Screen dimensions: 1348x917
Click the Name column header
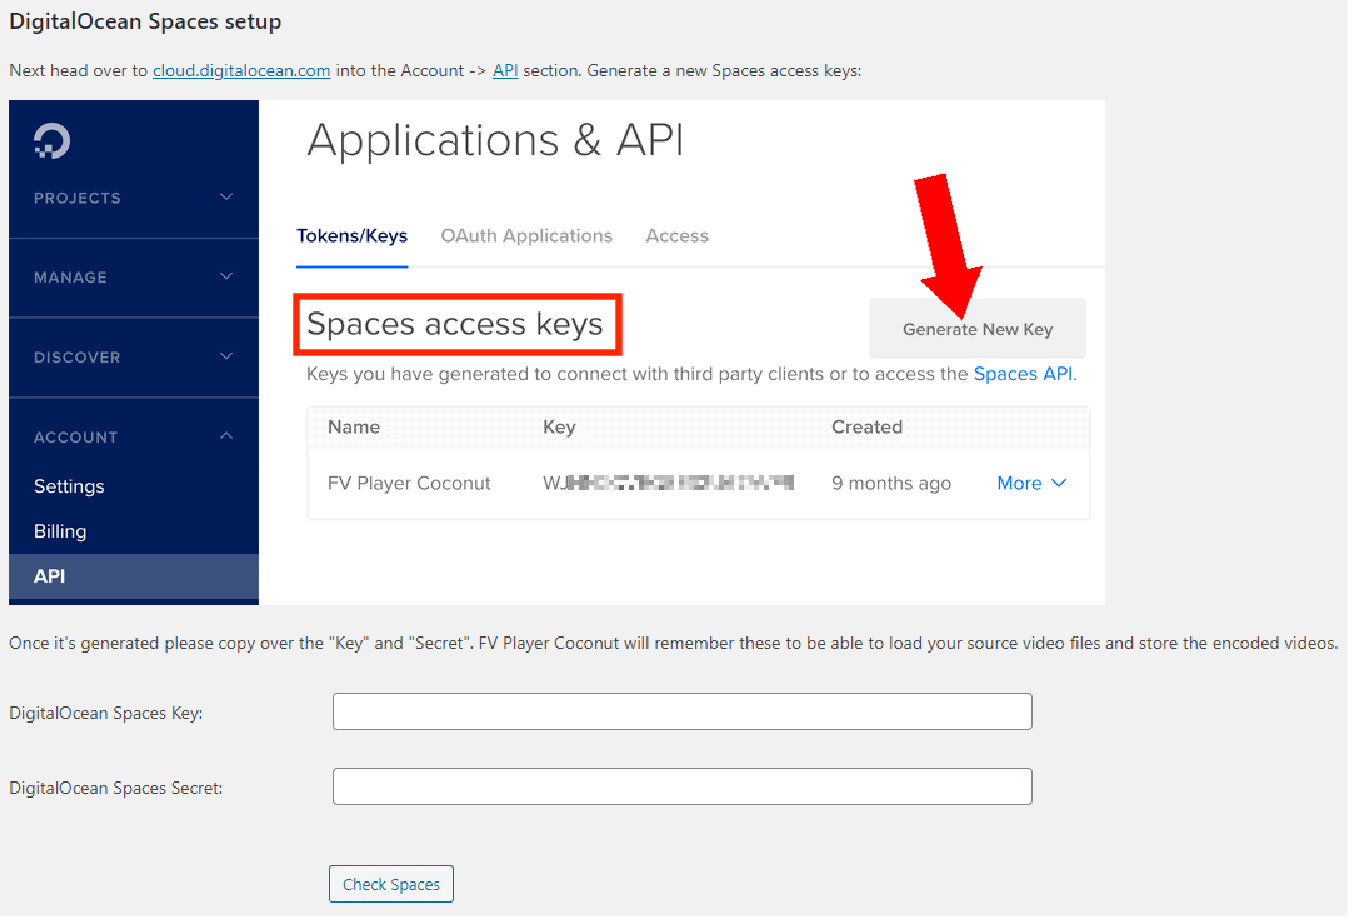click(354, 427)
